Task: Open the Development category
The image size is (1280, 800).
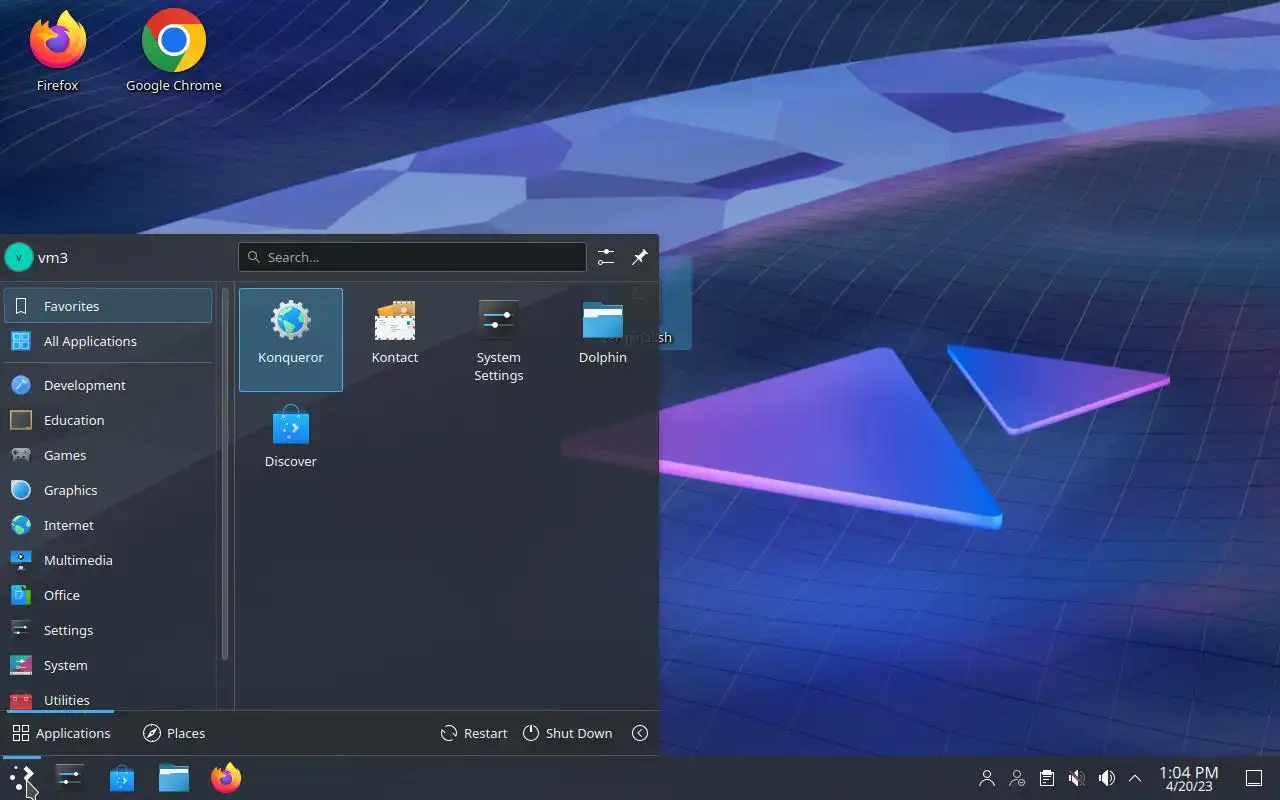Action: click(108, 385)
